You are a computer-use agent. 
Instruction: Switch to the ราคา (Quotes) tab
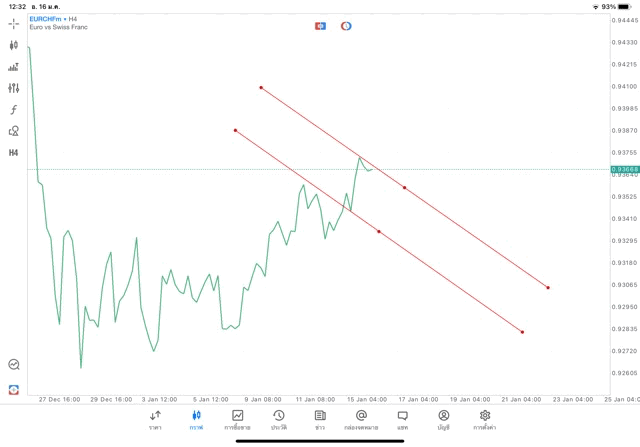pos(155,420)
